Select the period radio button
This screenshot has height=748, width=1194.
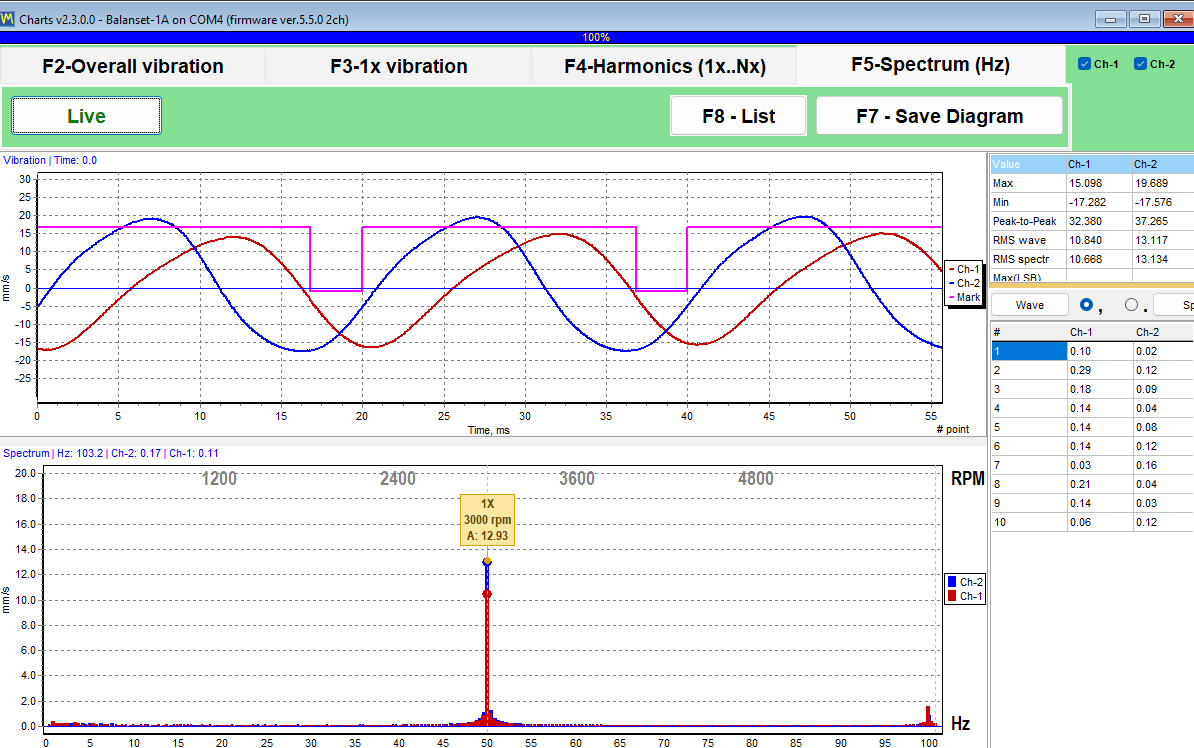tap(1131, 305)
